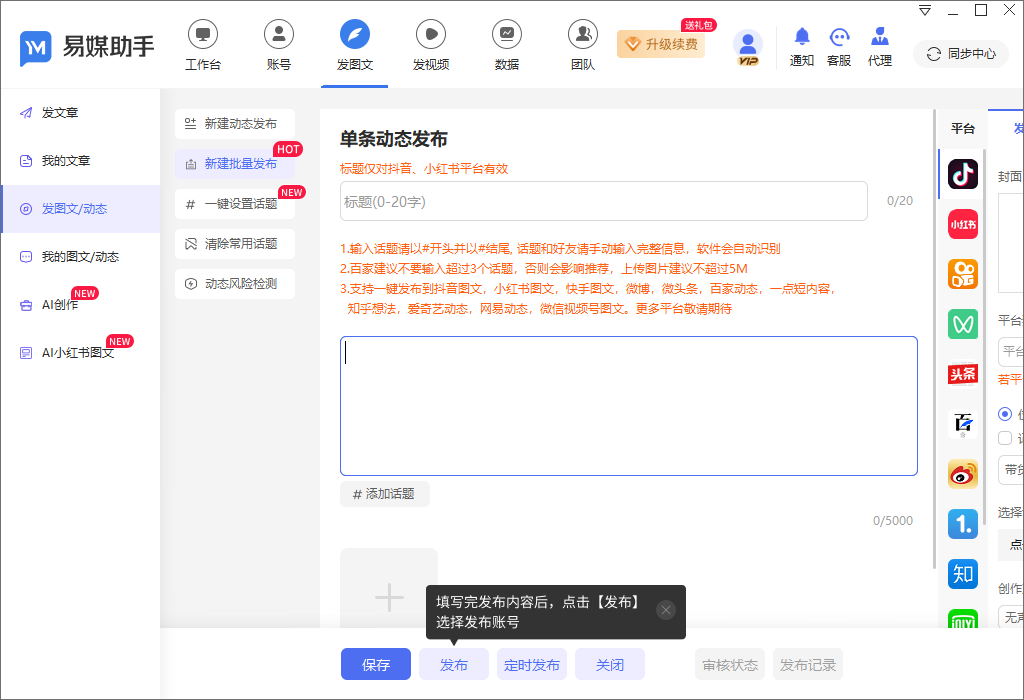Image resolution: width=1024 pixels, height=700 pixels.
Task: Click 清除常用话题 button
Action: pyautogui.click(x=234, y=244)
